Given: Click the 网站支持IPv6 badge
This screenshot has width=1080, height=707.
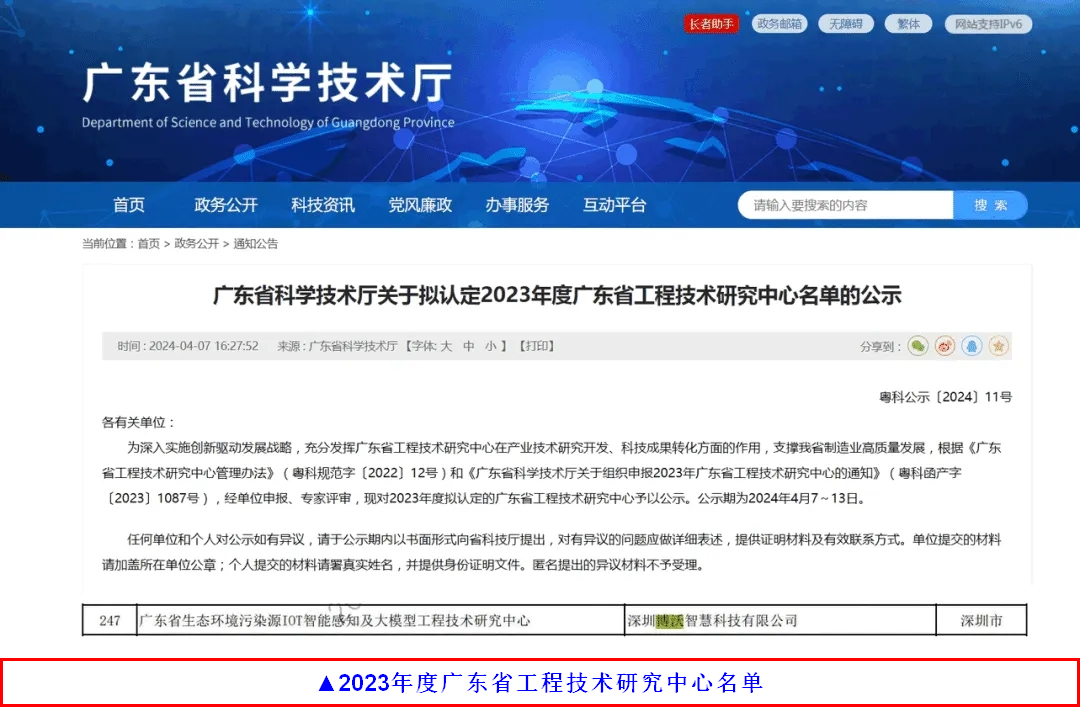Looking at the screenshot, I should click(x=988, y=24).
